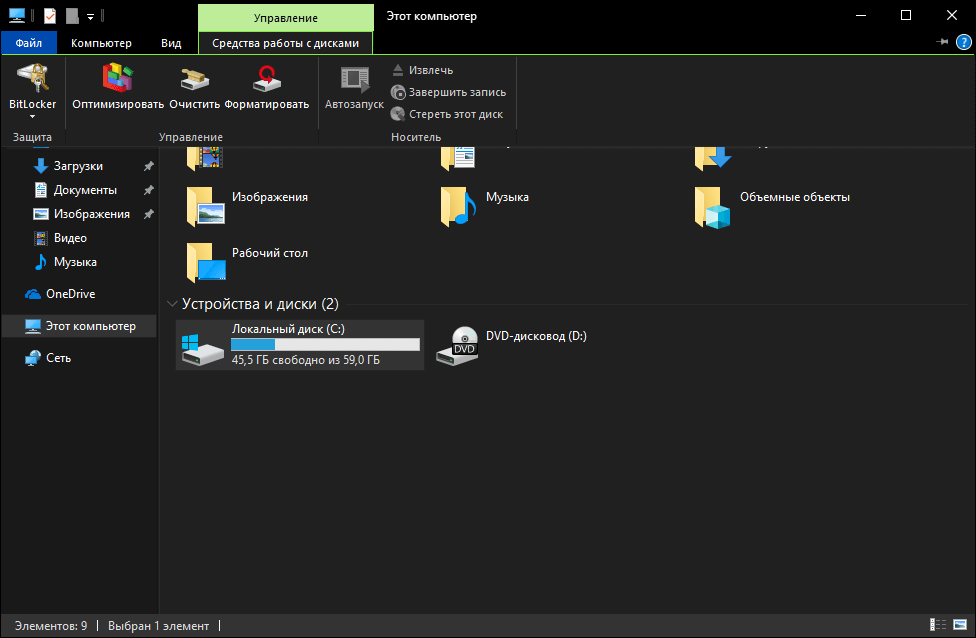Select the Рабочий стол folder
Image resolution: width=976 pixels, height=638 pixels.
click(x=249, y=262)
